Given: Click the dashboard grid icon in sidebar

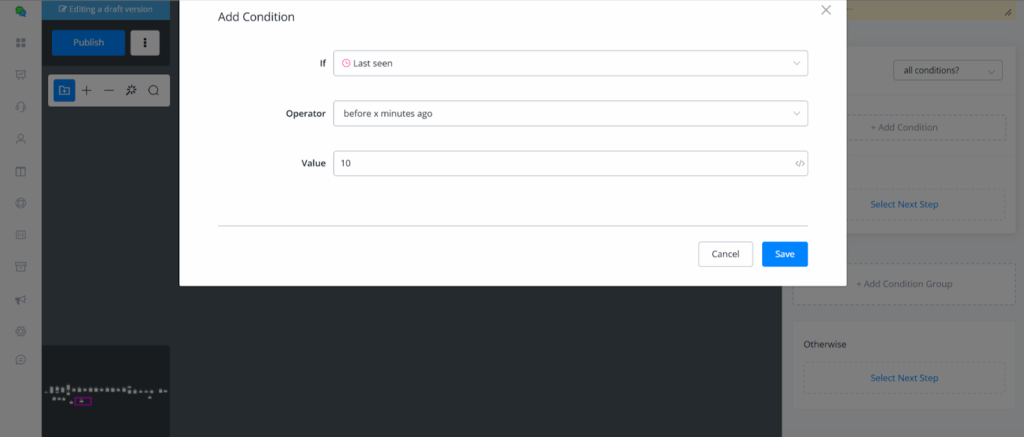Looking at the screenshot, I should click(20, 43).
